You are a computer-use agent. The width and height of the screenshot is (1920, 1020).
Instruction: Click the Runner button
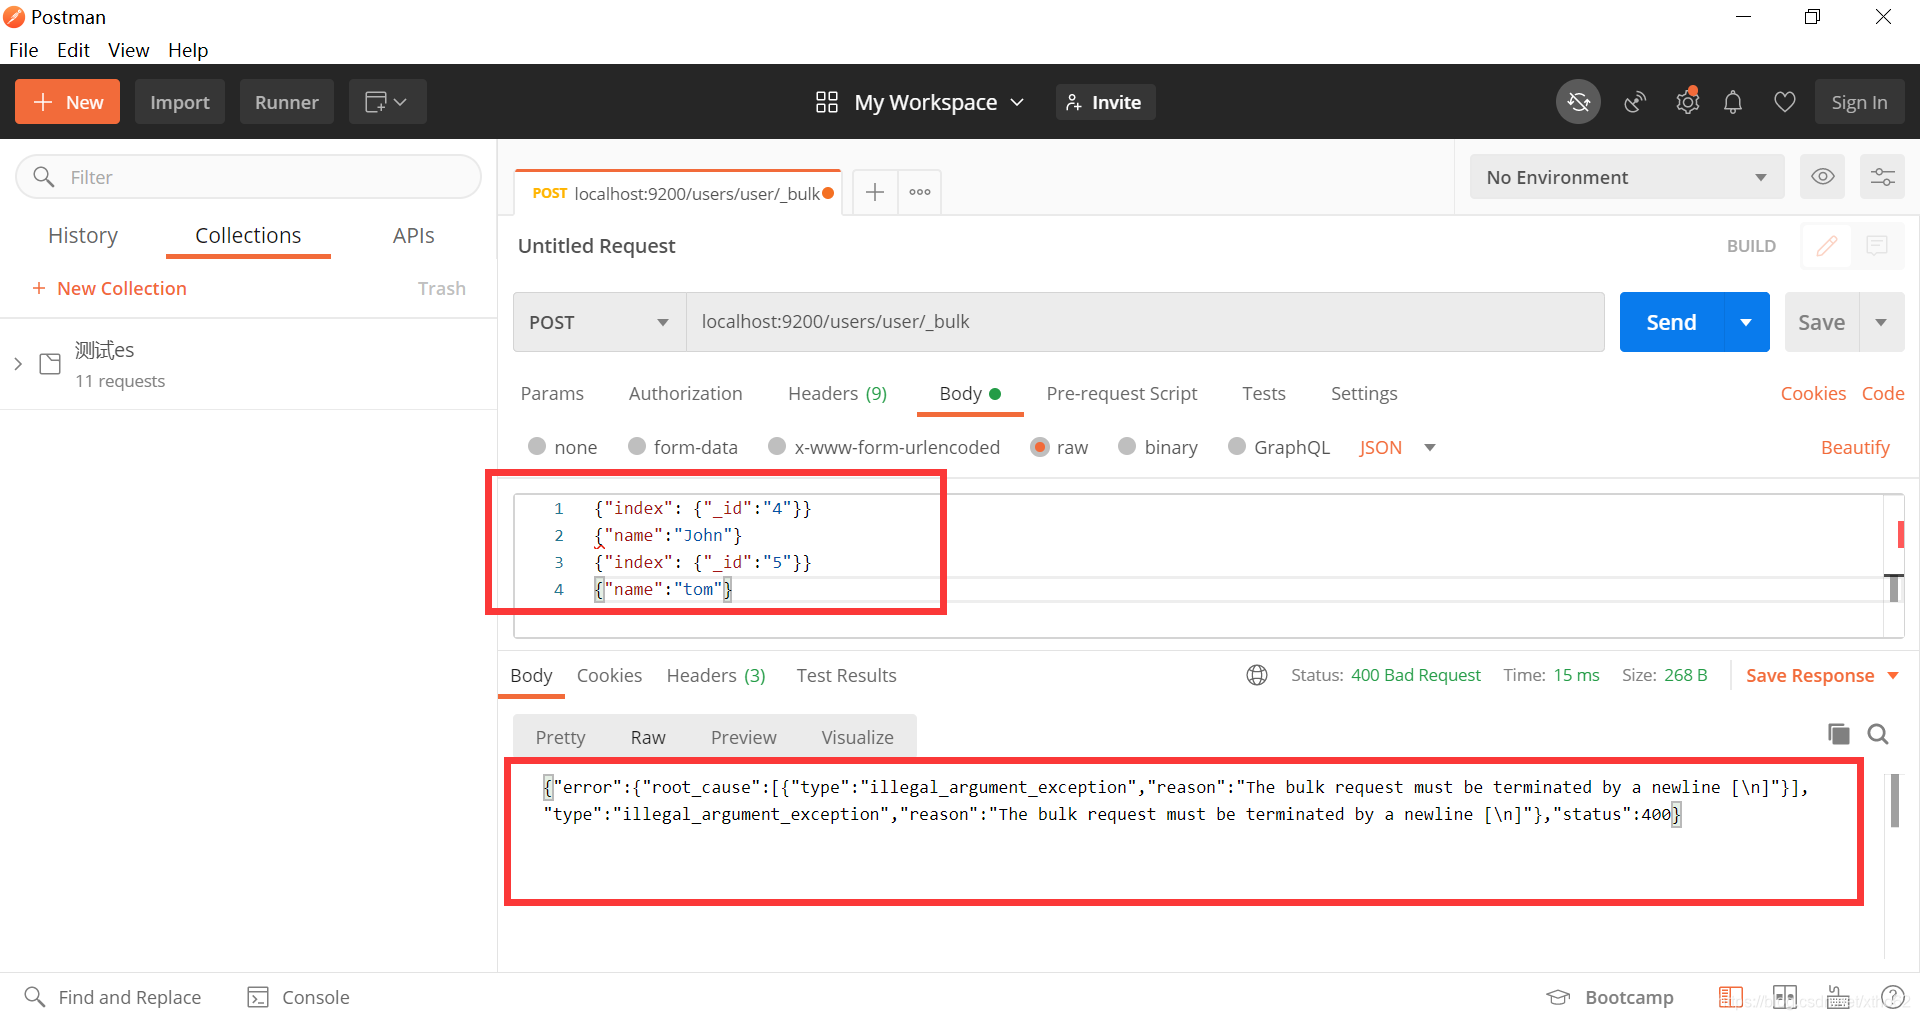tap(286, 102)
